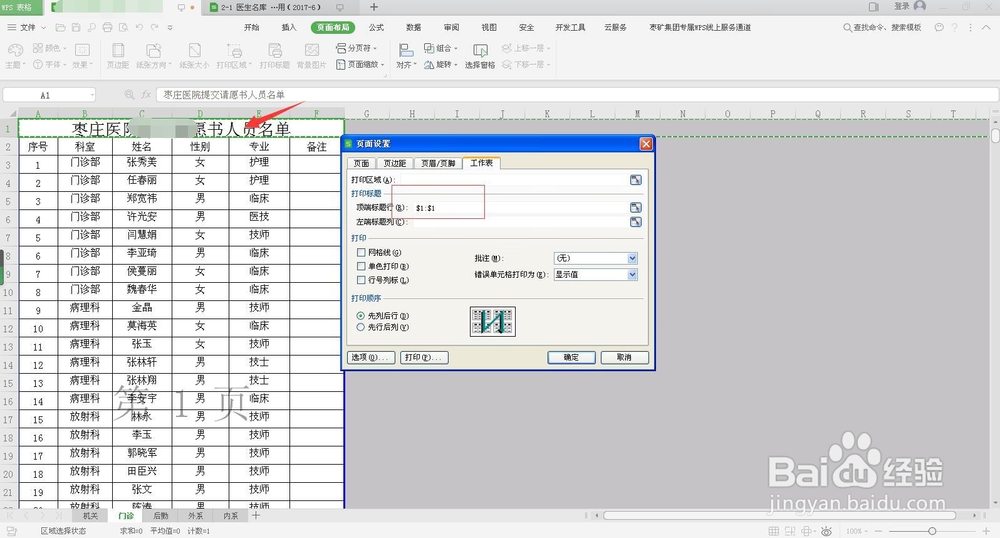
Task: Switch to the 页边距 tab in dialog
Action: [x=394, y=163]
